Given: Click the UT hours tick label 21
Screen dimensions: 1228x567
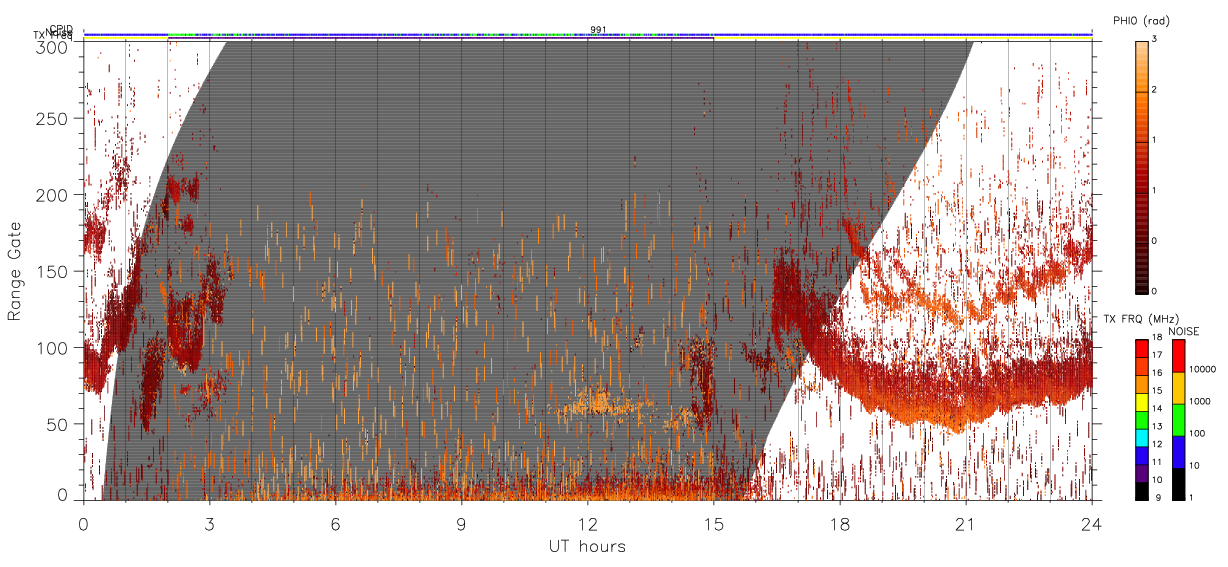Looking at the screenshot, I should (x=966, y=524).
